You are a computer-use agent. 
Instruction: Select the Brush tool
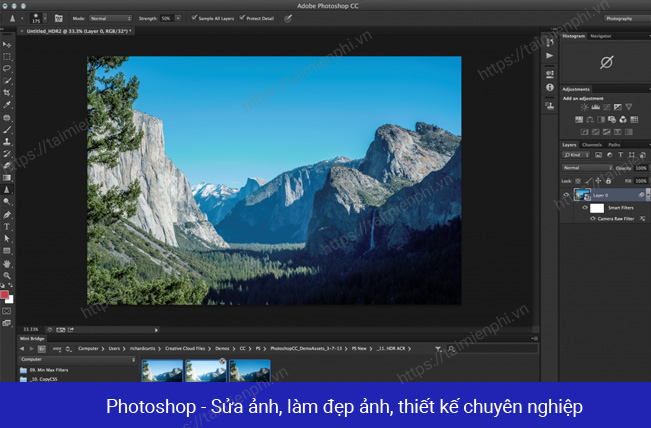pyautogui.click(x=7, y=130)
